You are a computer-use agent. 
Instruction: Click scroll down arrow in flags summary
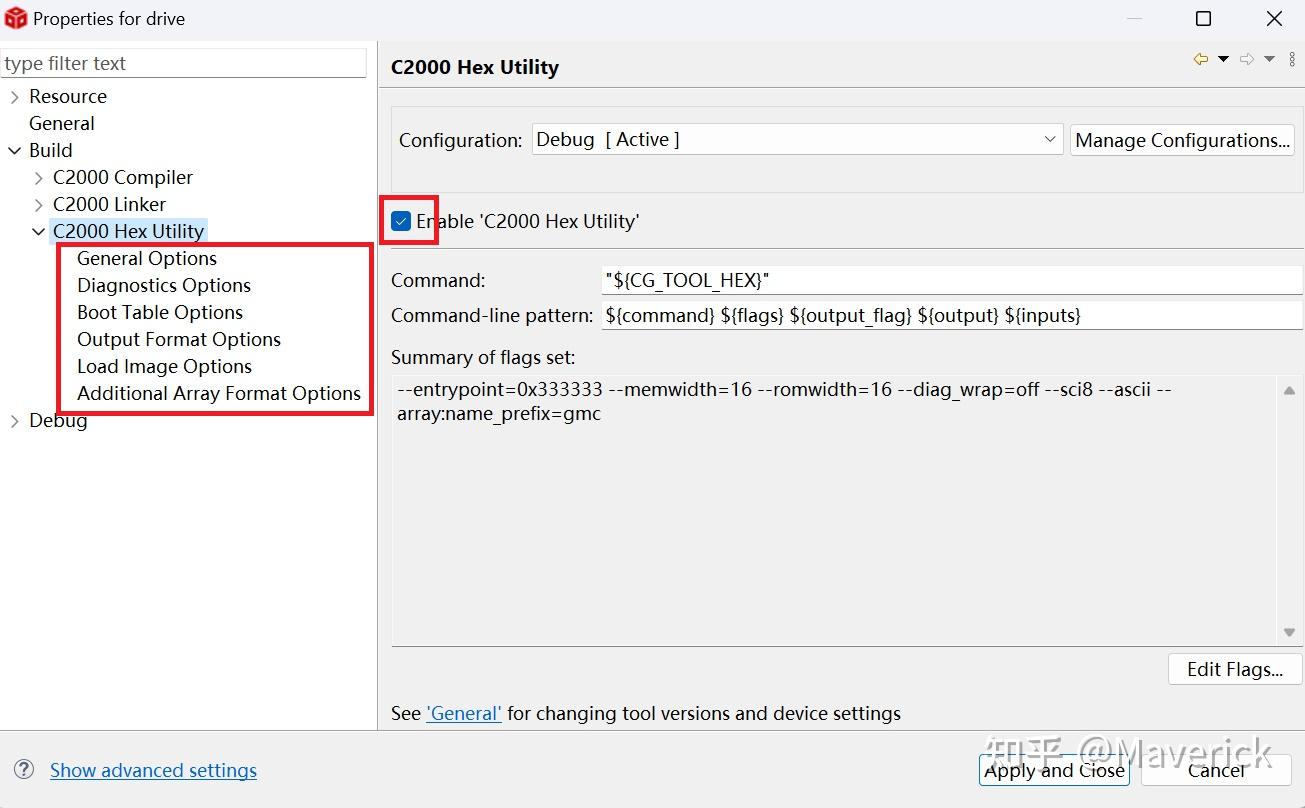[1289, 632]
